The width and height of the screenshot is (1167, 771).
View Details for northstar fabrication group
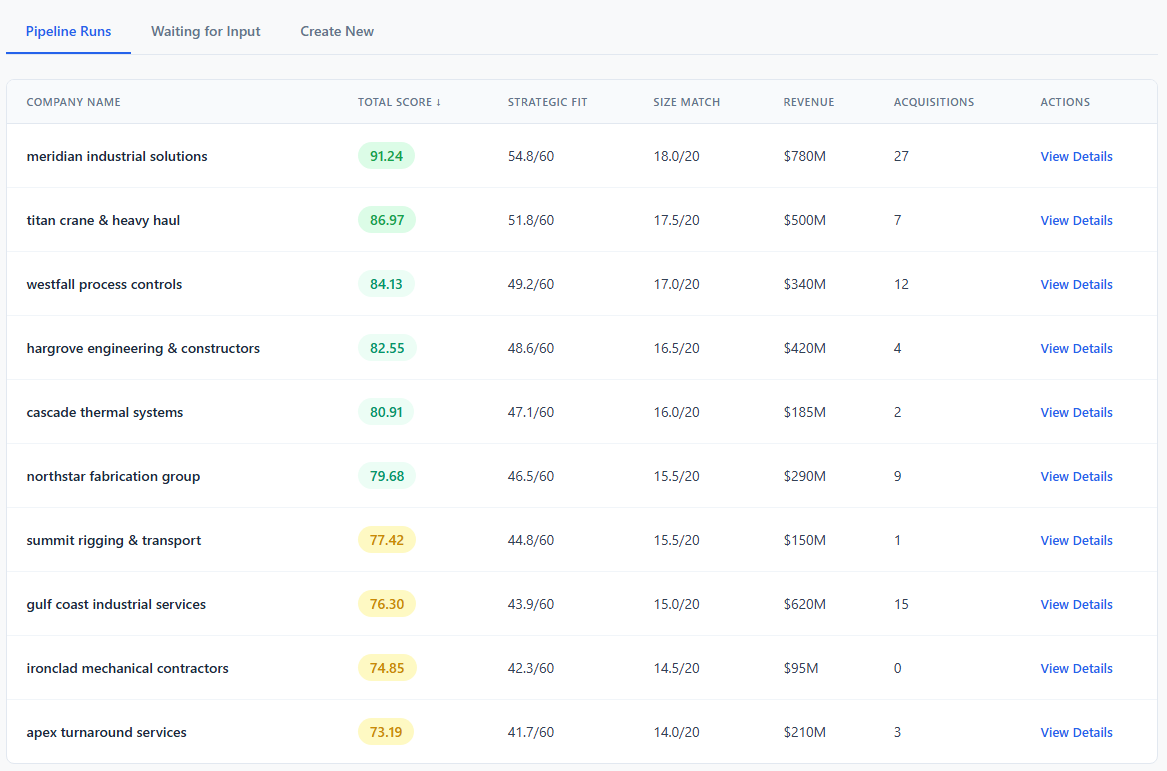[x=1076, y=476]
